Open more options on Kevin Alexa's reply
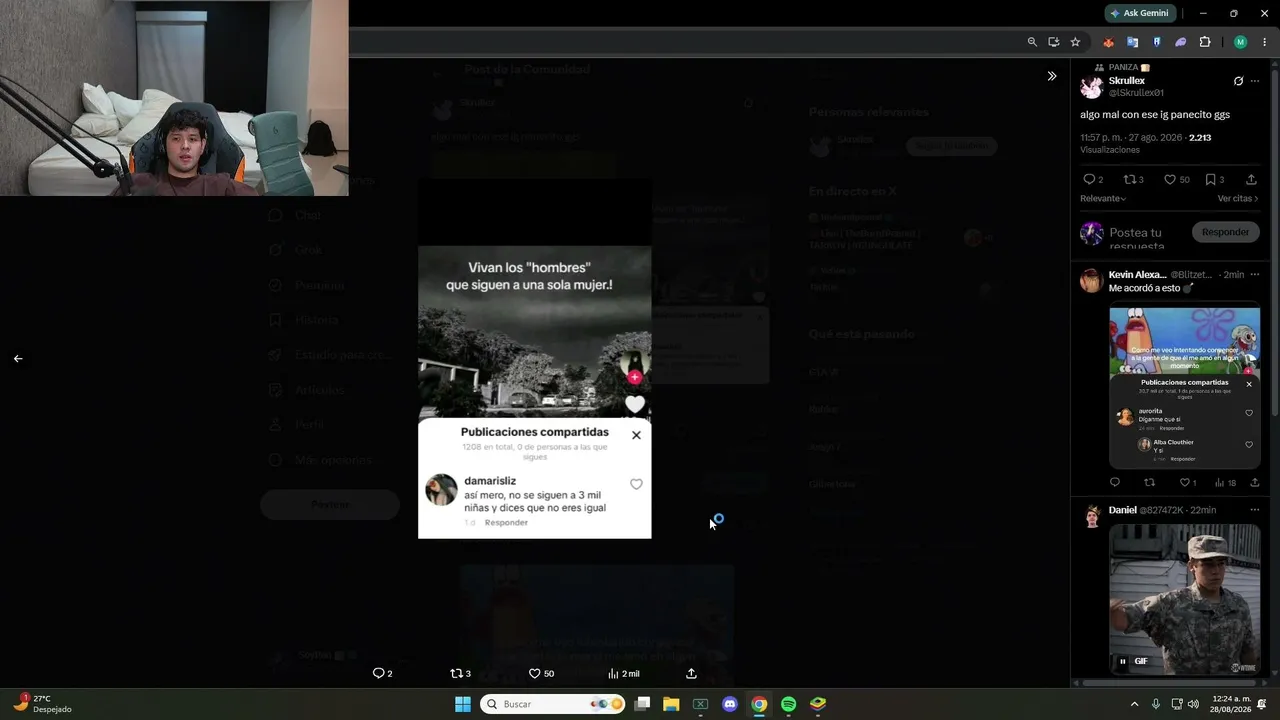The image size is (1280, 720). click(x=1255, y=274)
